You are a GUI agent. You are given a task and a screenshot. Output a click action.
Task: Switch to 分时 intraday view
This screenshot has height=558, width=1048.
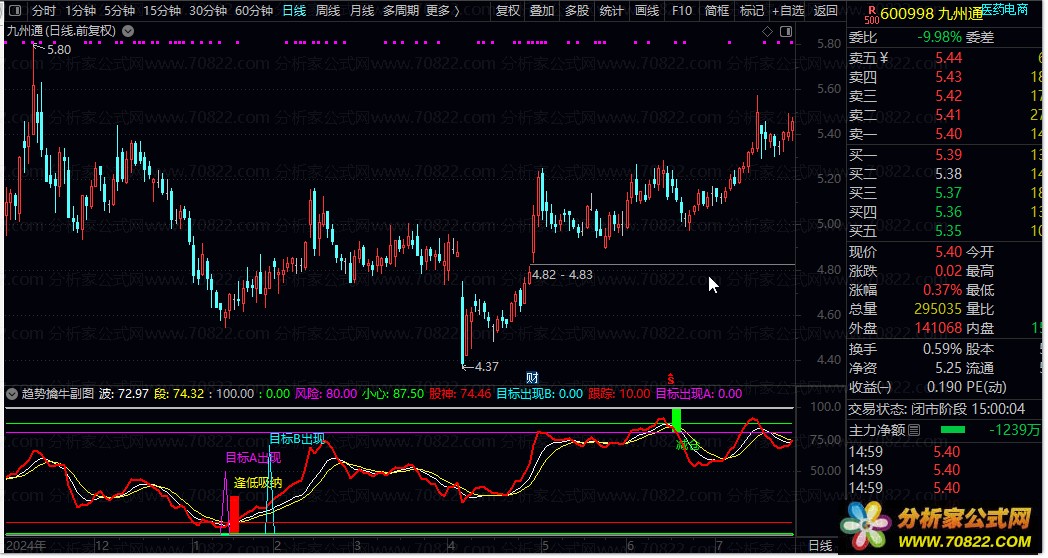[44, 11]
